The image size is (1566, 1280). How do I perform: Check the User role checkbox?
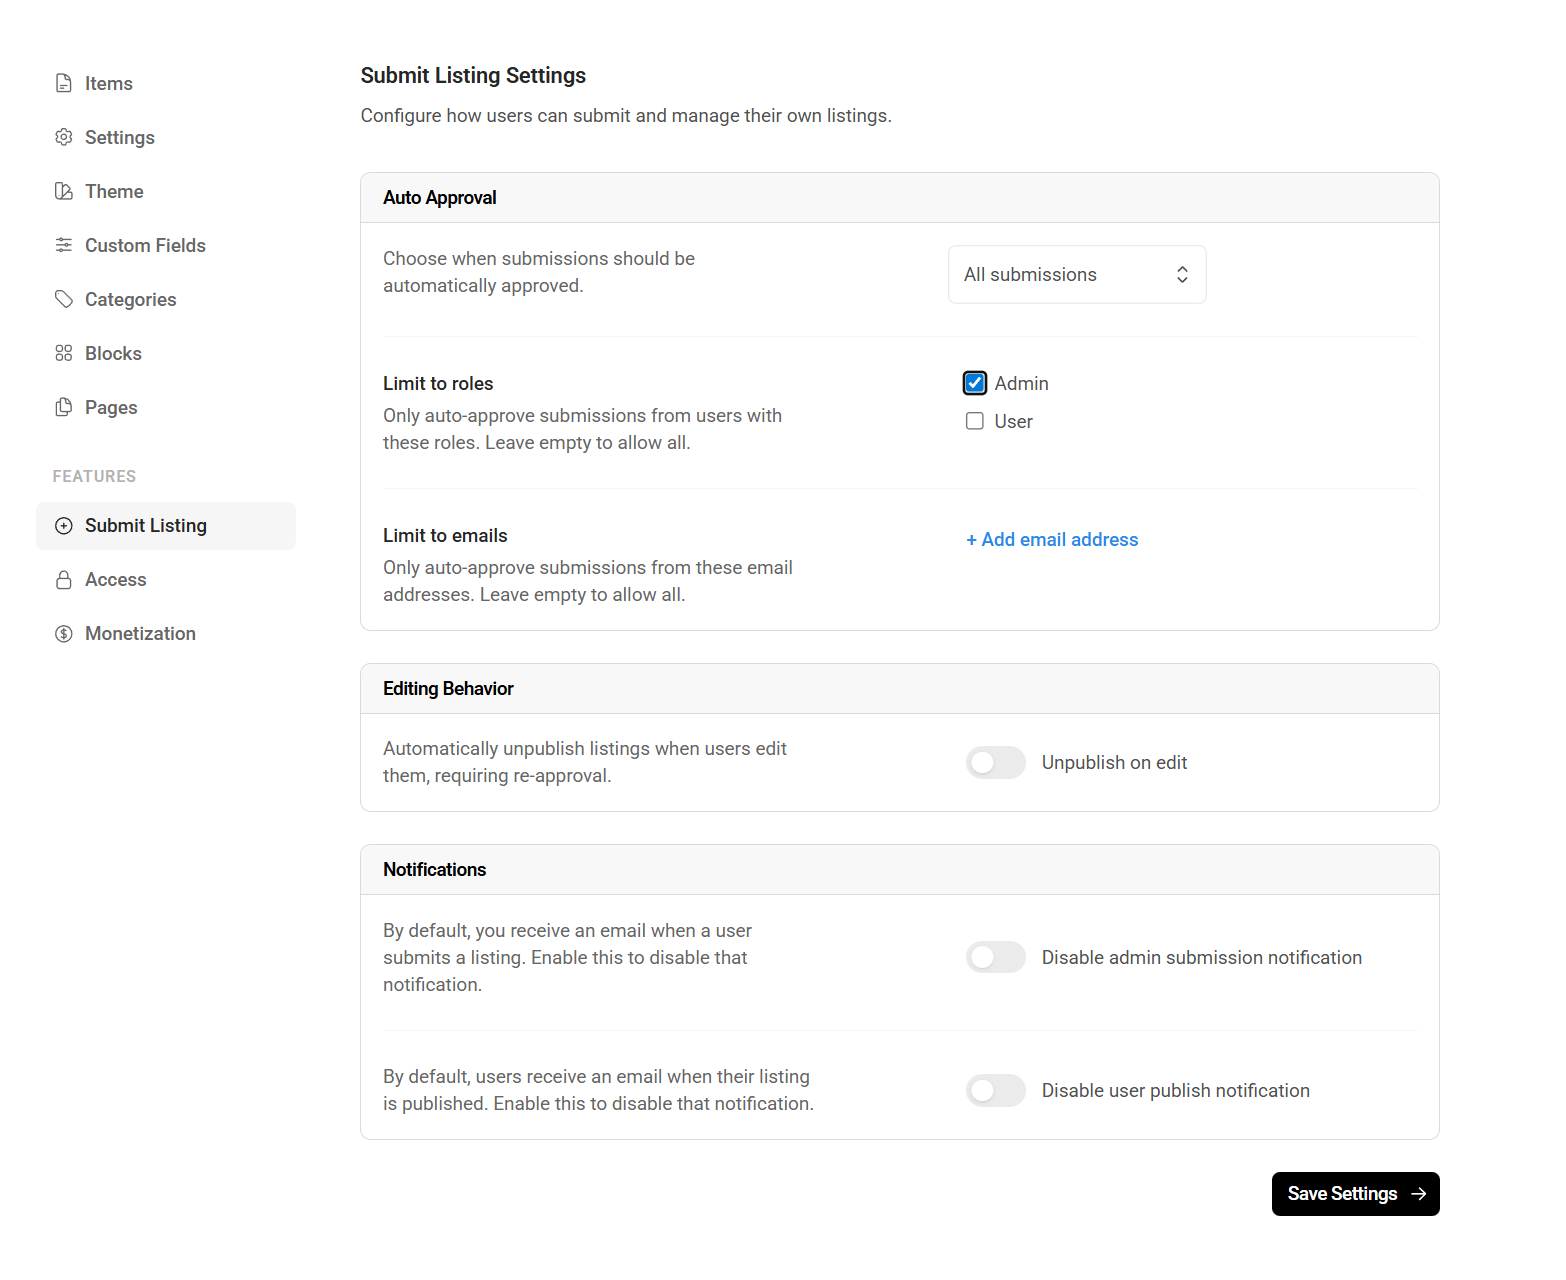(975, 421)
